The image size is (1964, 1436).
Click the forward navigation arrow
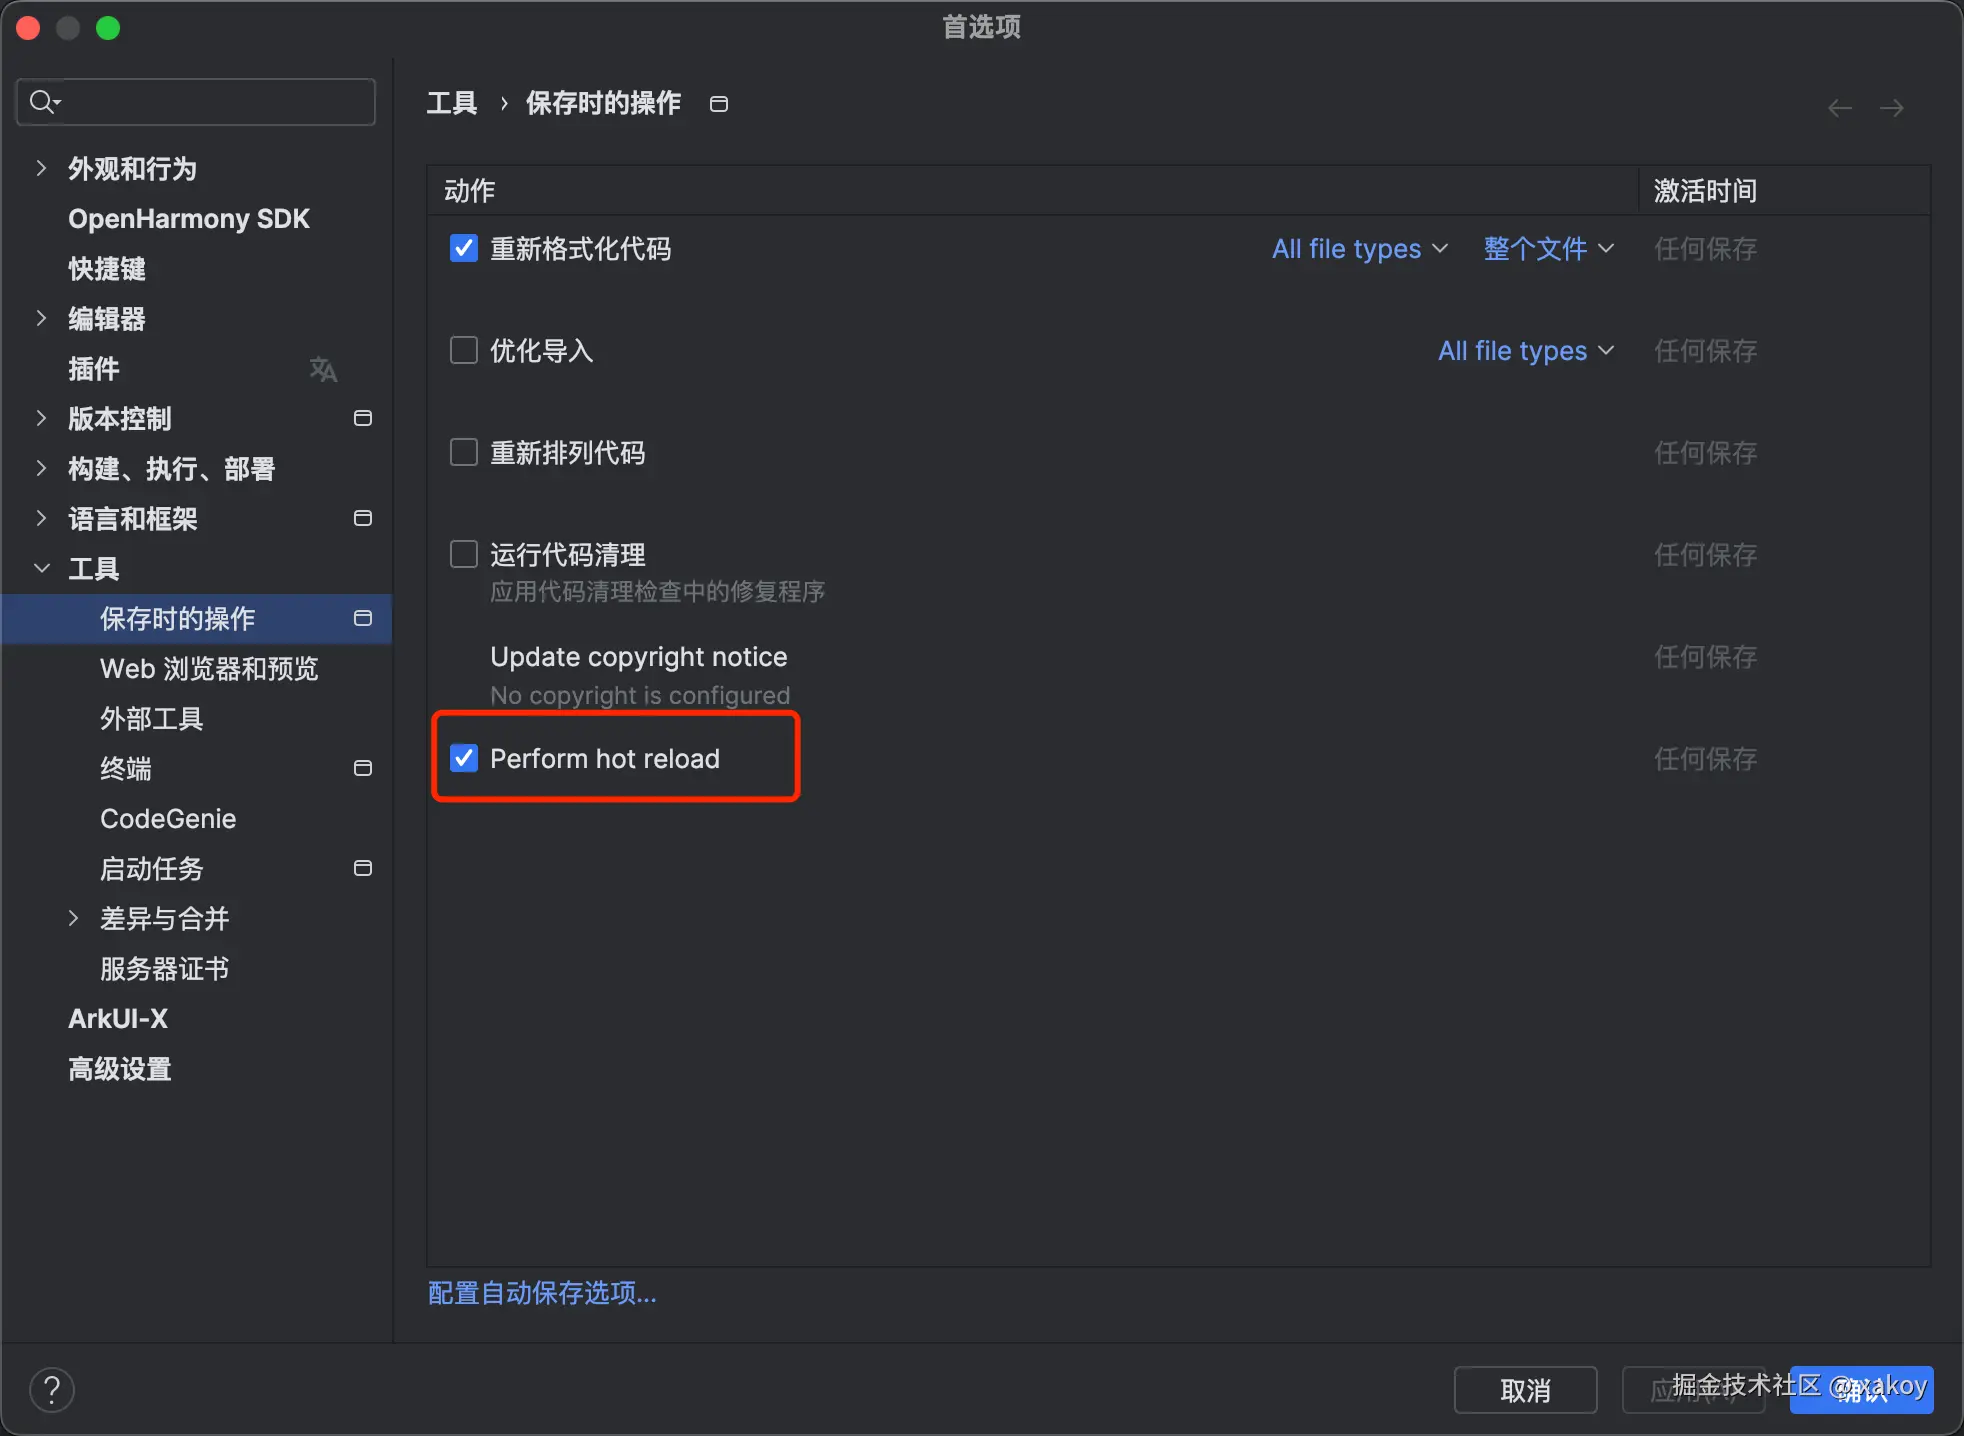tap(1891, 108)
